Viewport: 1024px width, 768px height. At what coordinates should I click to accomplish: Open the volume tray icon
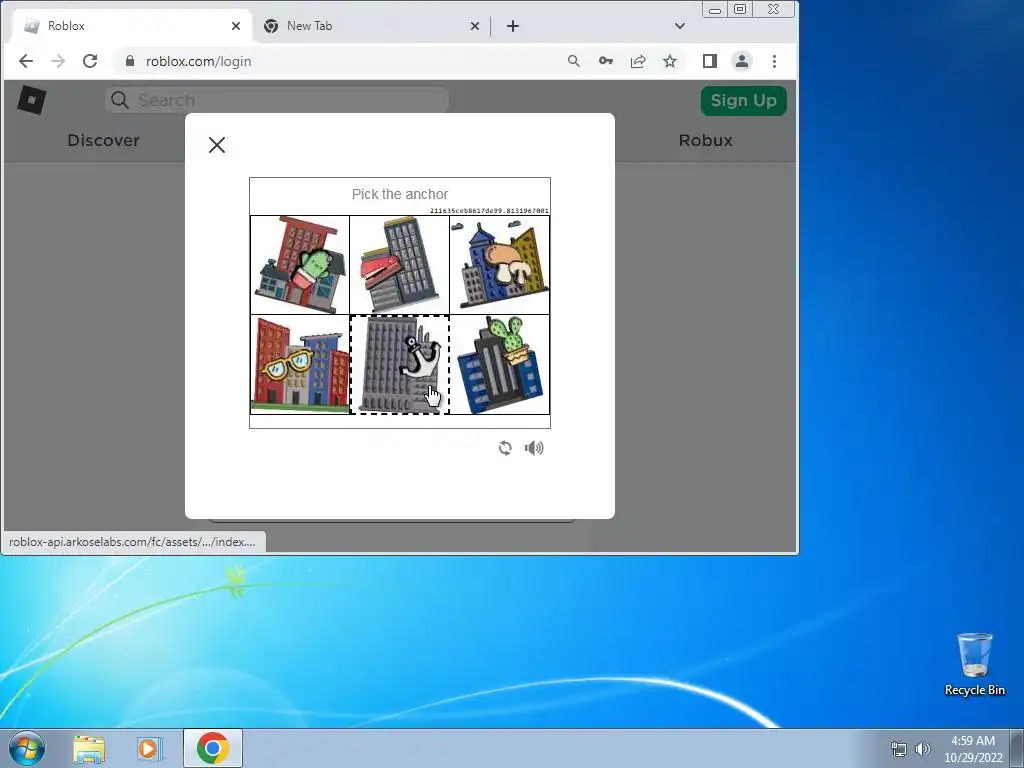click(x=922, y=748)
